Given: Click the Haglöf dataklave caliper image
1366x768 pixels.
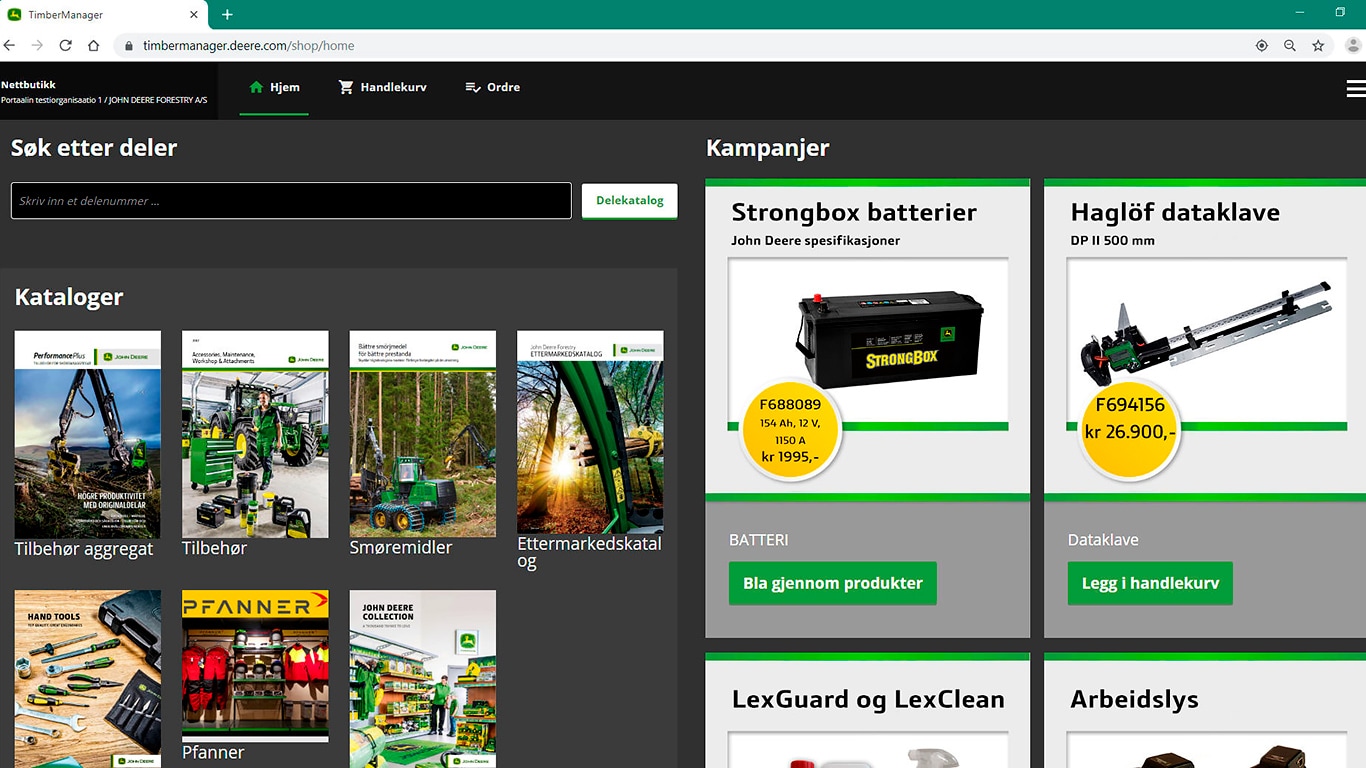Looking at the screenshot, I should click(x=1206, y=335).
